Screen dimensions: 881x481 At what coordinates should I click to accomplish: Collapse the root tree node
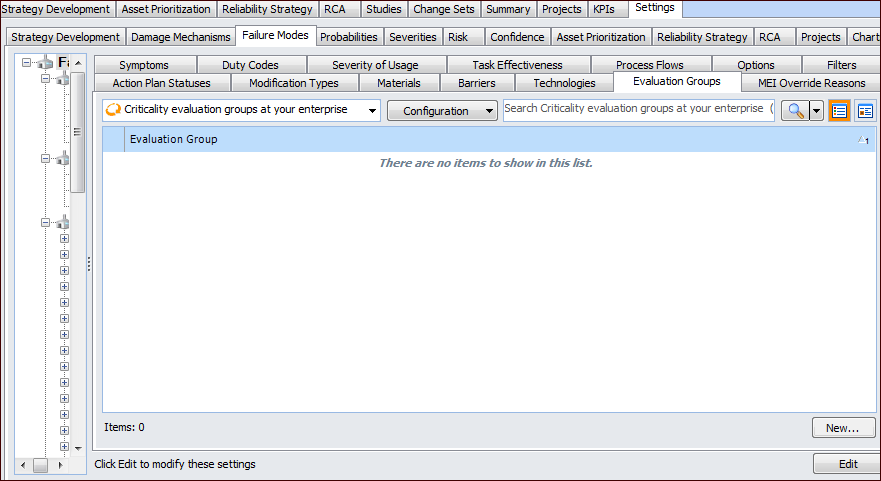26,62
